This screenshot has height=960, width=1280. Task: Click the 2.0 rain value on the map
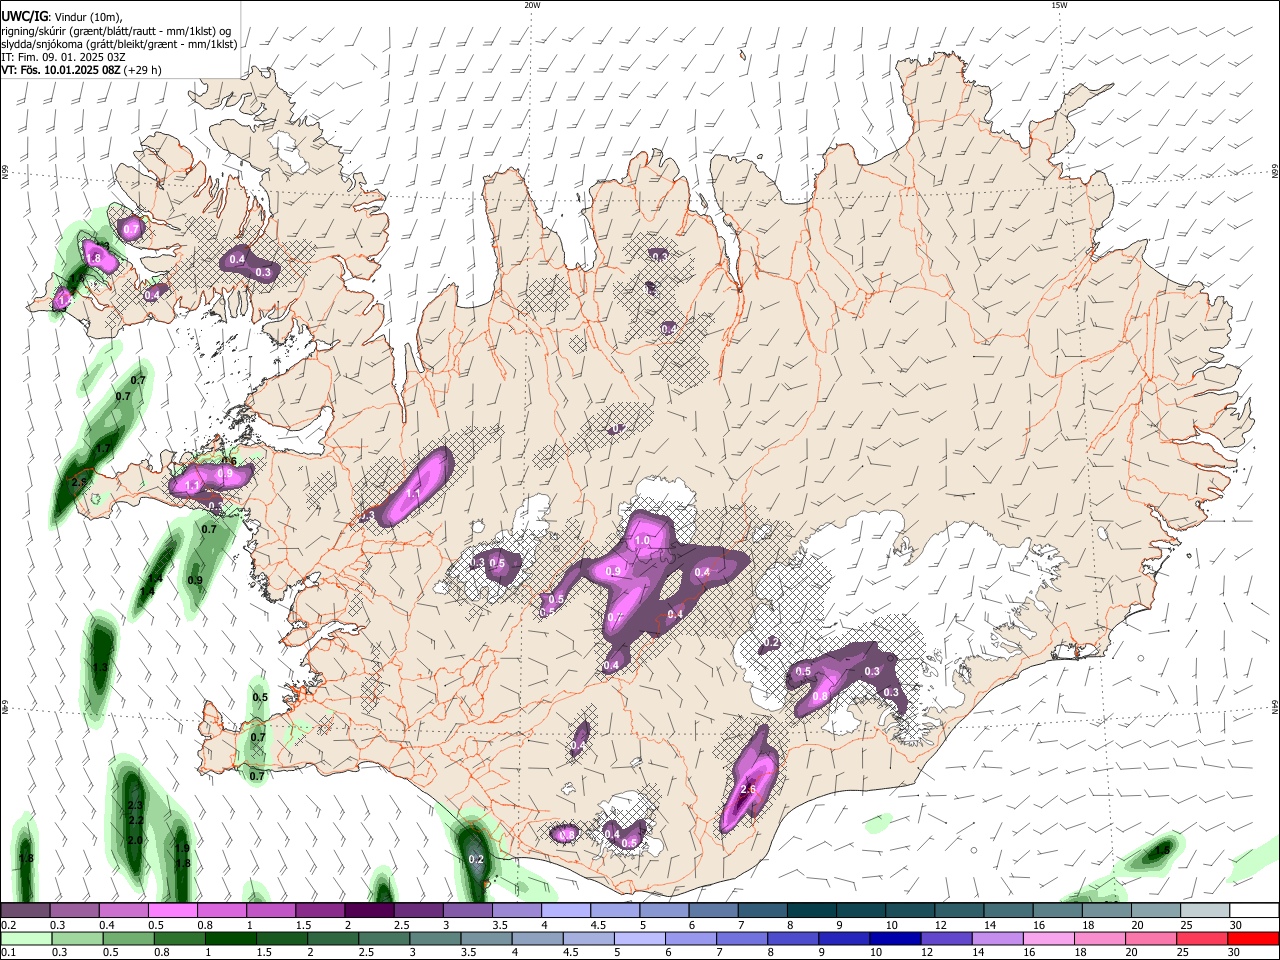click(134, 840)
